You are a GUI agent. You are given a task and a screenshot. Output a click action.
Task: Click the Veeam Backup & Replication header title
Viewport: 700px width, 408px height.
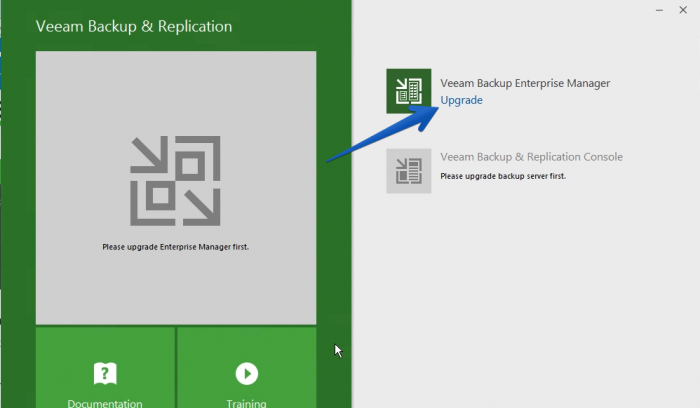click(134, 26)
